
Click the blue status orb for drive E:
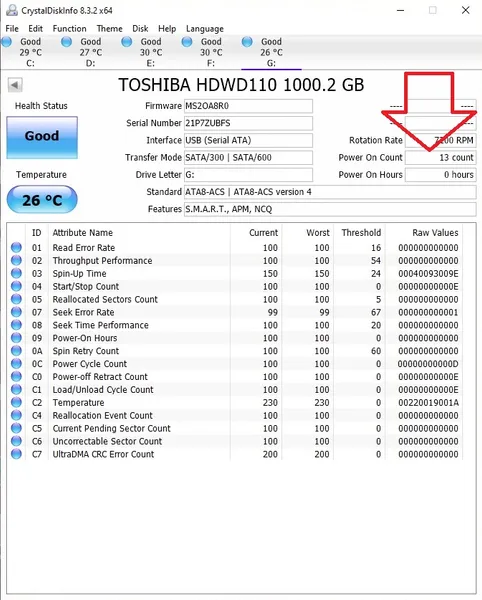click(127, 42)
